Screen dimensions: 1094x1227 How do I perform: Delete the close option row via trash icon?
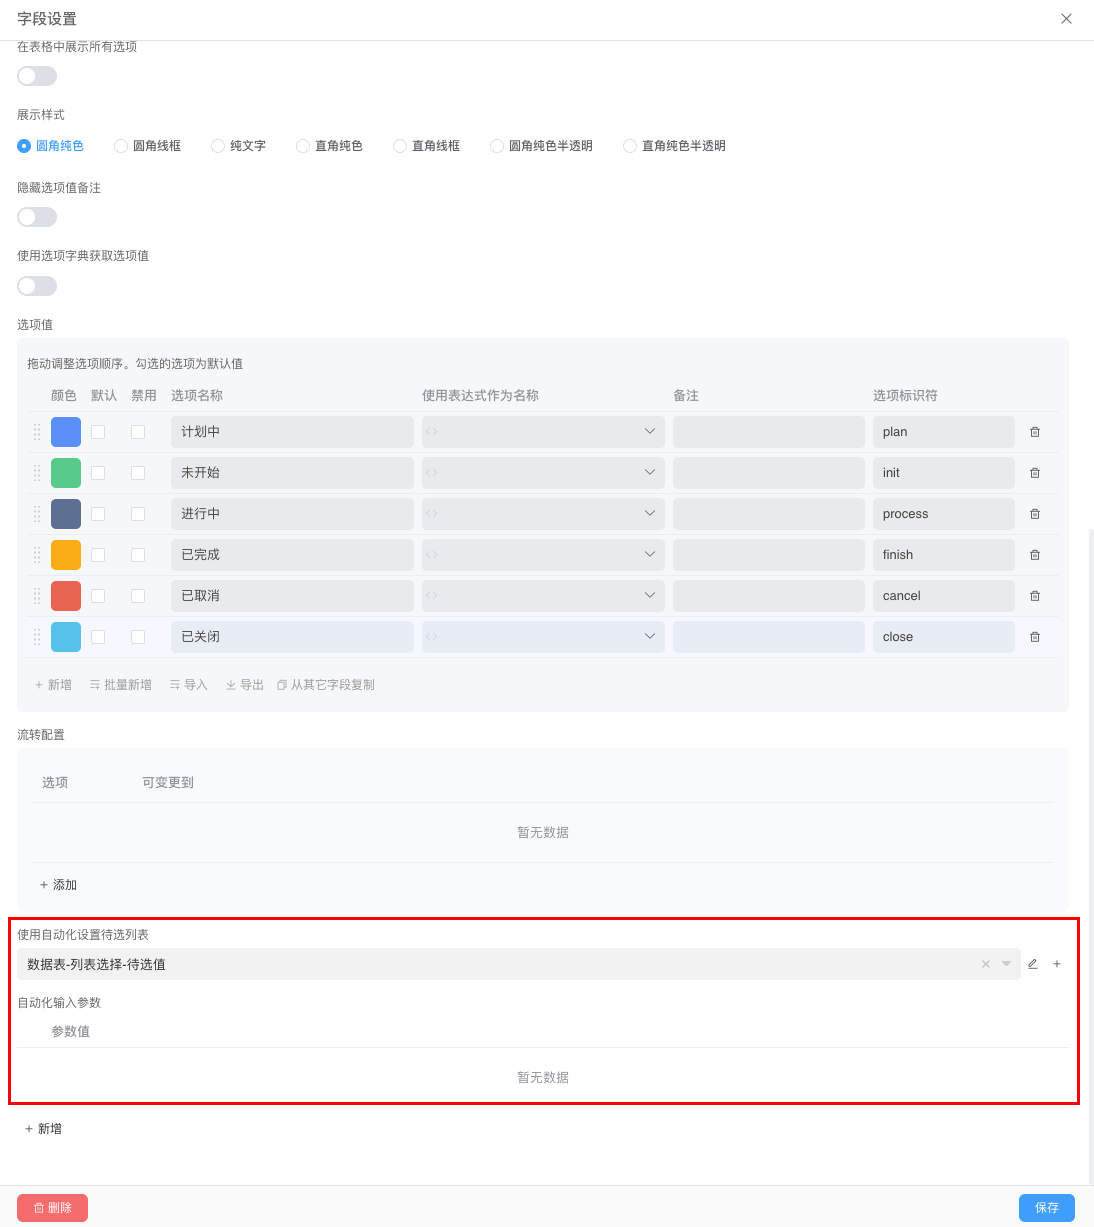click(1035, 636)
